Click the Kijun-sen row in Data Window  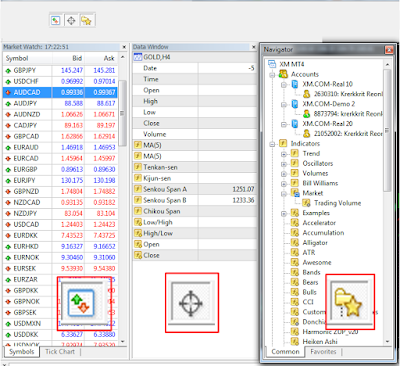click(x=194, y=178)
